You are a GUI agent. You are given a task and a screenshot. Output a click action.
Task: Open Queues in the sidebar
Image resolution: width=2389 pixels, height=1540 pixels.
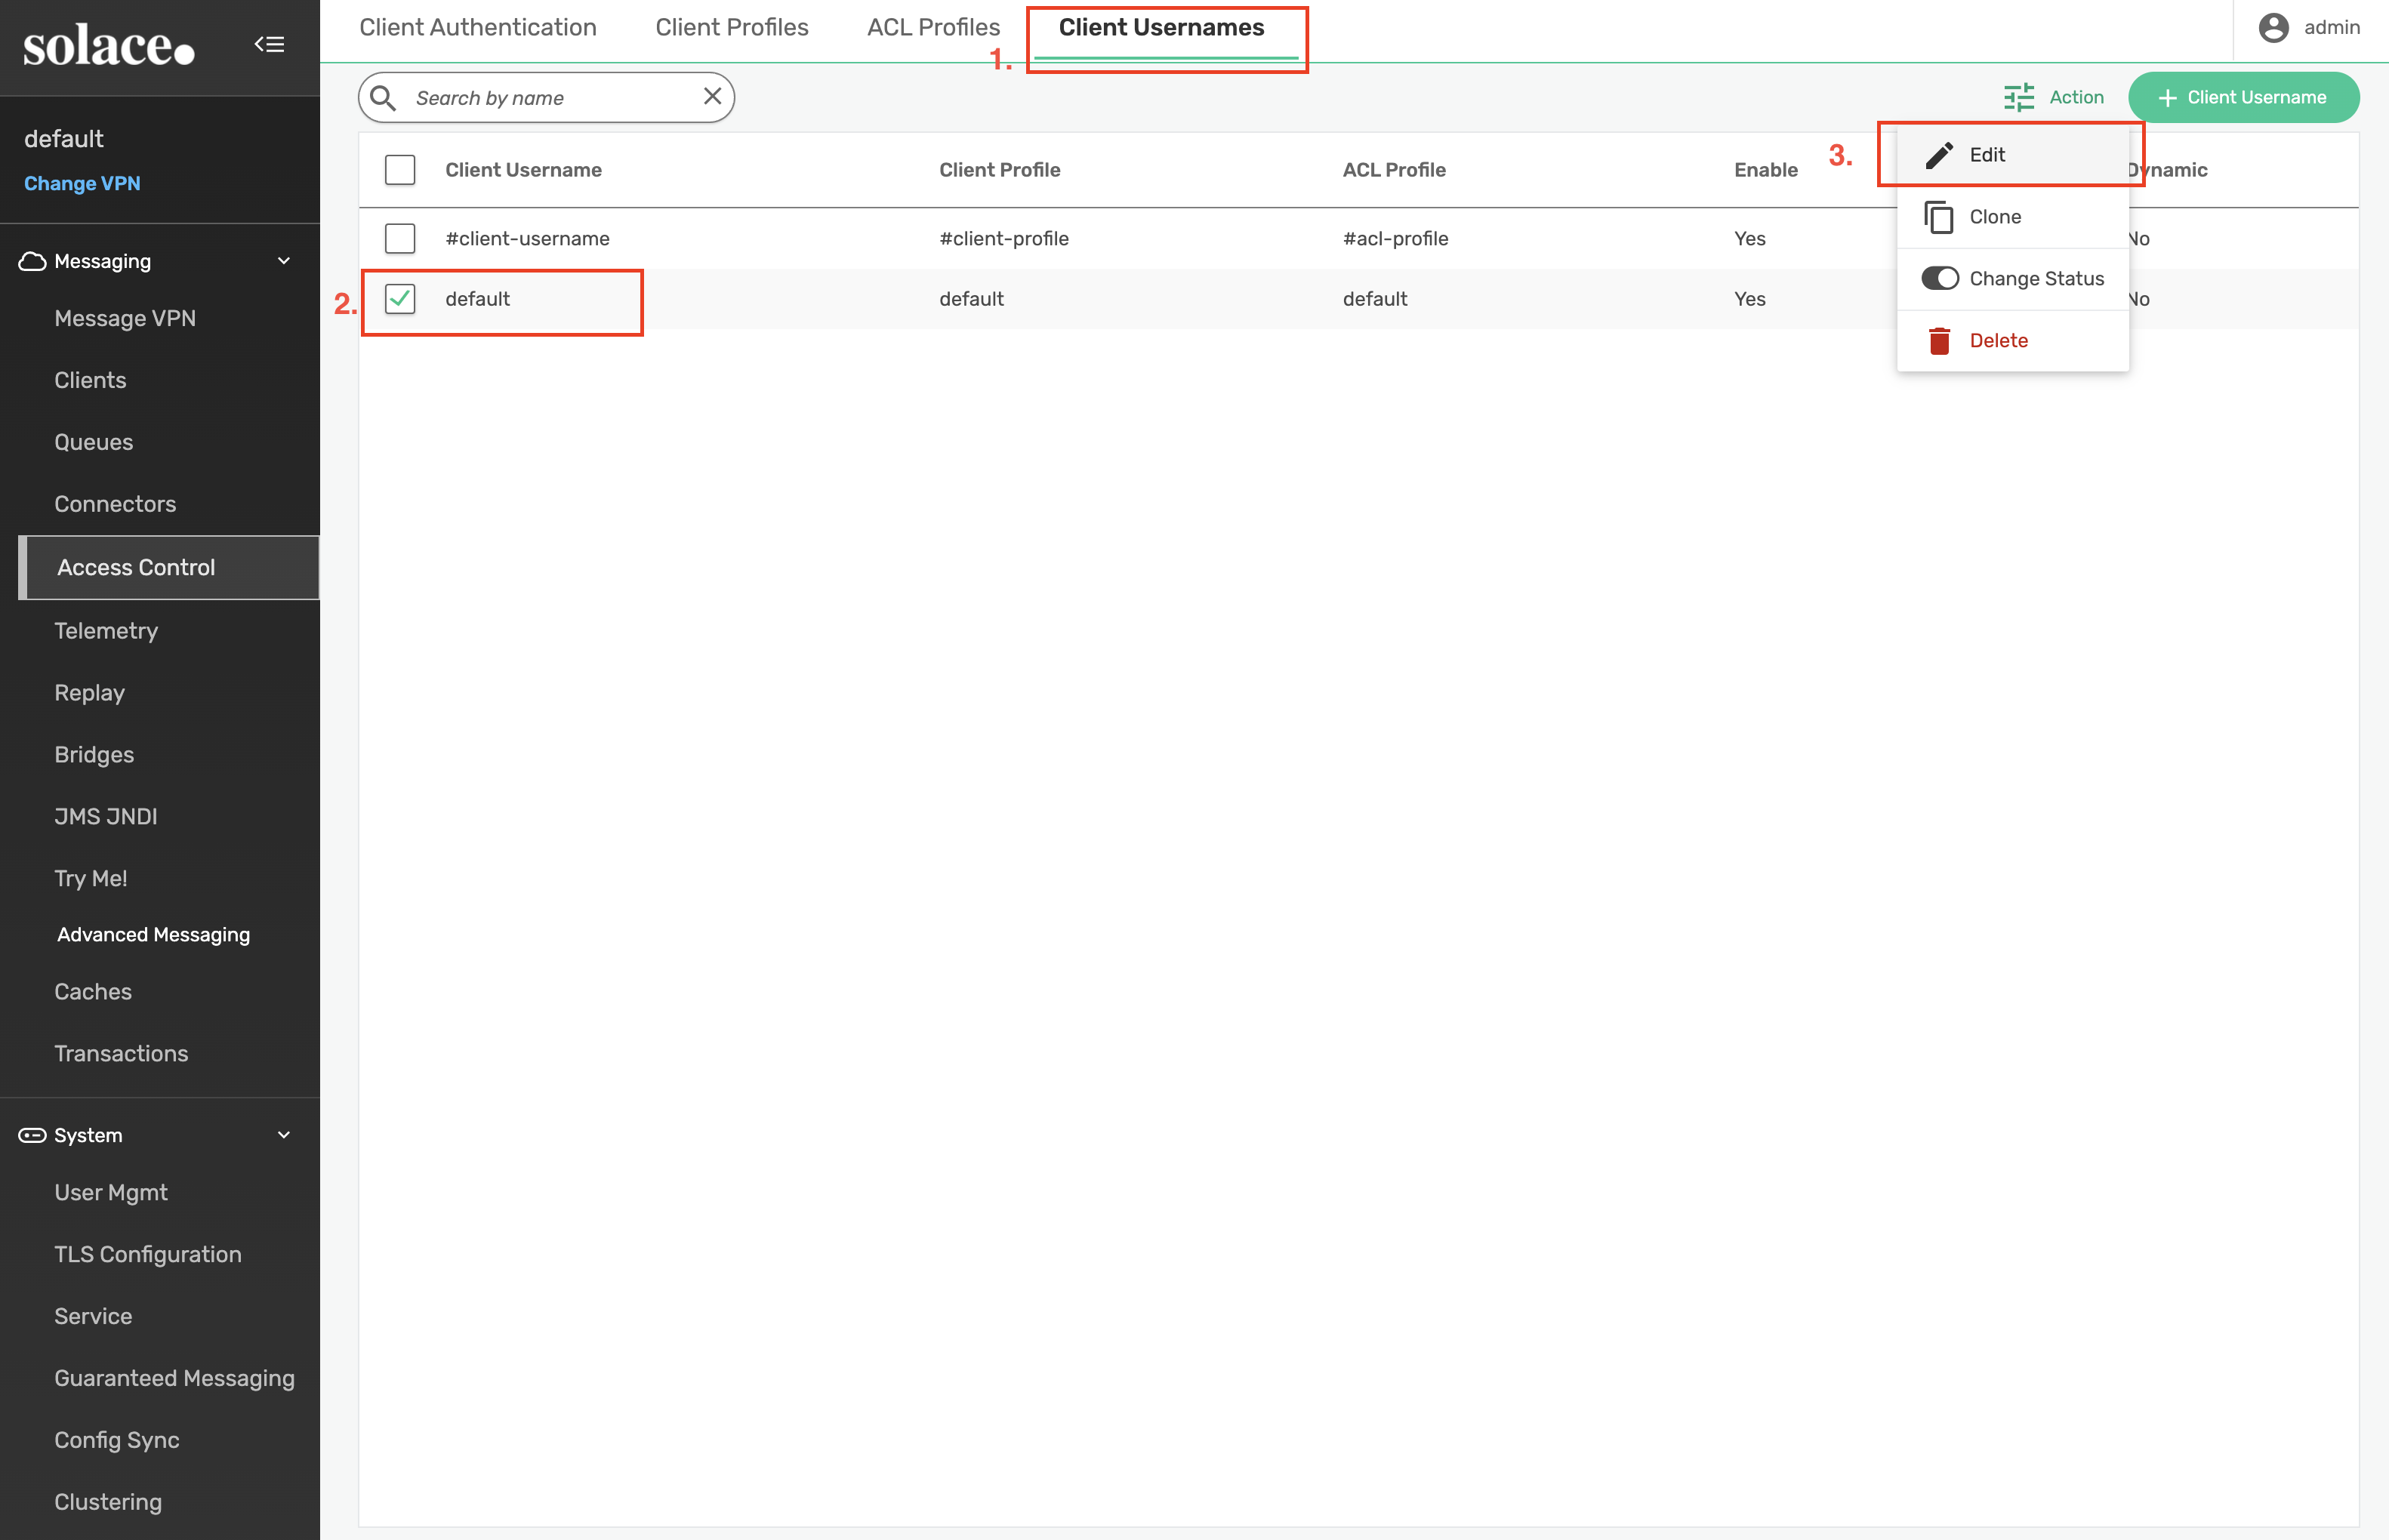click(x=93, y=442)
